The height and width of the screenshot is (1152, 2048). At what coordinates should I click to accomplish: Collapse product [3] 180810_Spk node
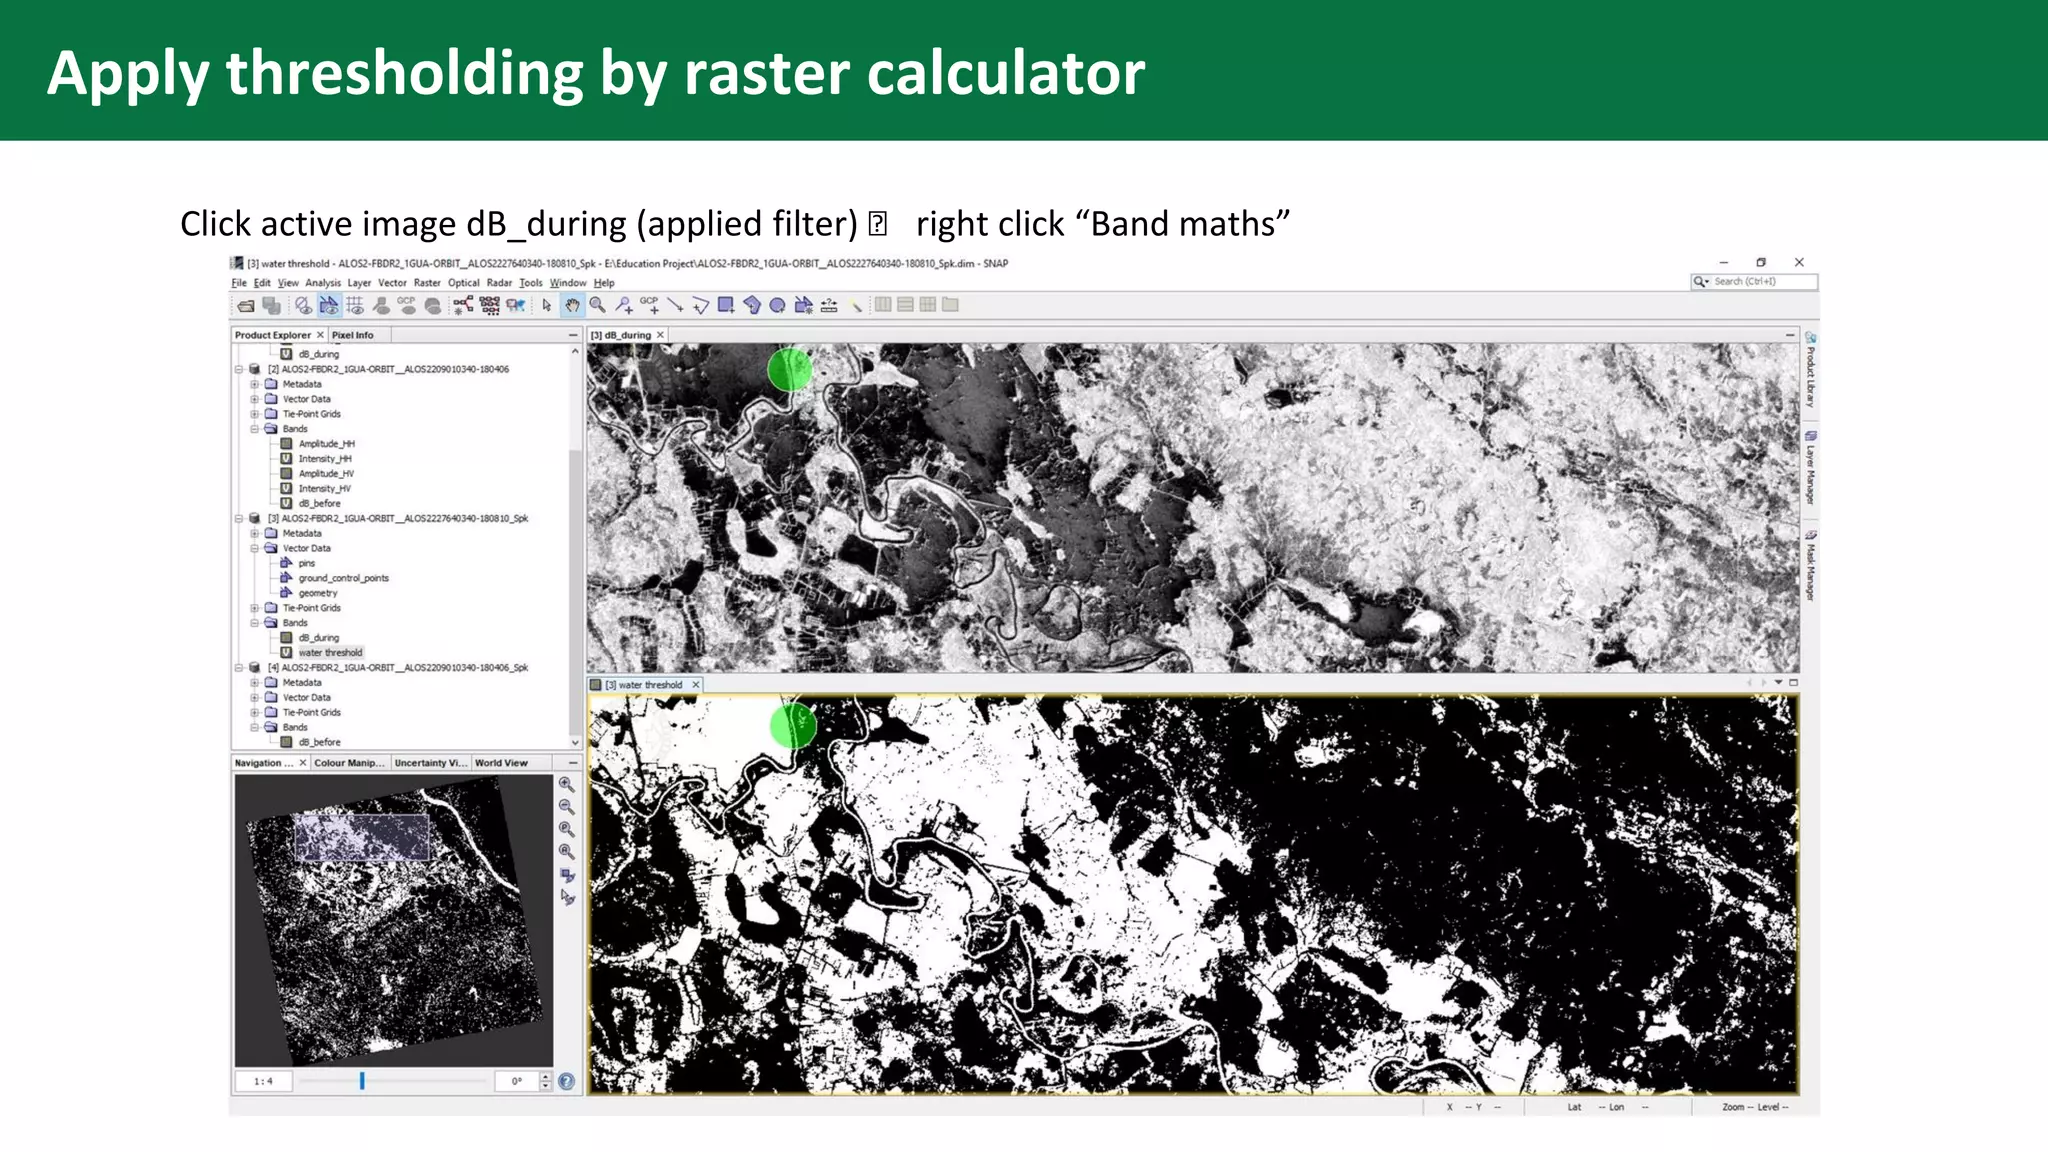click(239, 519)
